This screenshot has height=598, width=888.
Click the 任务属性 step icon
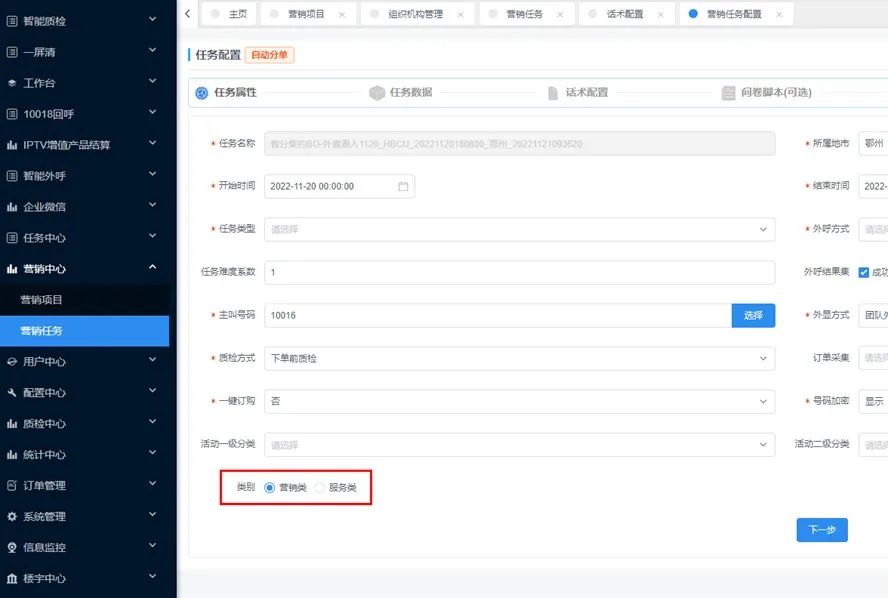pyautogui.click(x=201, y=93)
